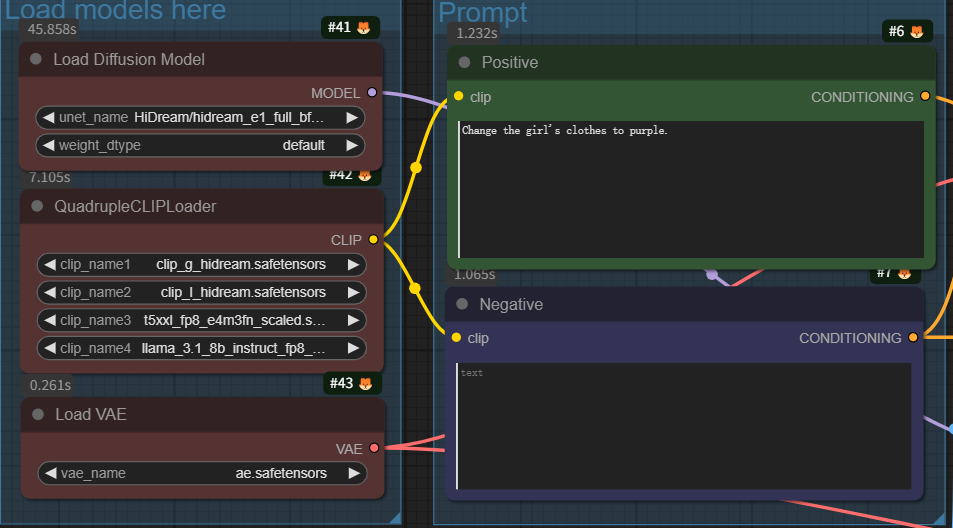This screenshot has width=953, height=528.
Task: Click the Prompt group title
Action: [483, 12]
